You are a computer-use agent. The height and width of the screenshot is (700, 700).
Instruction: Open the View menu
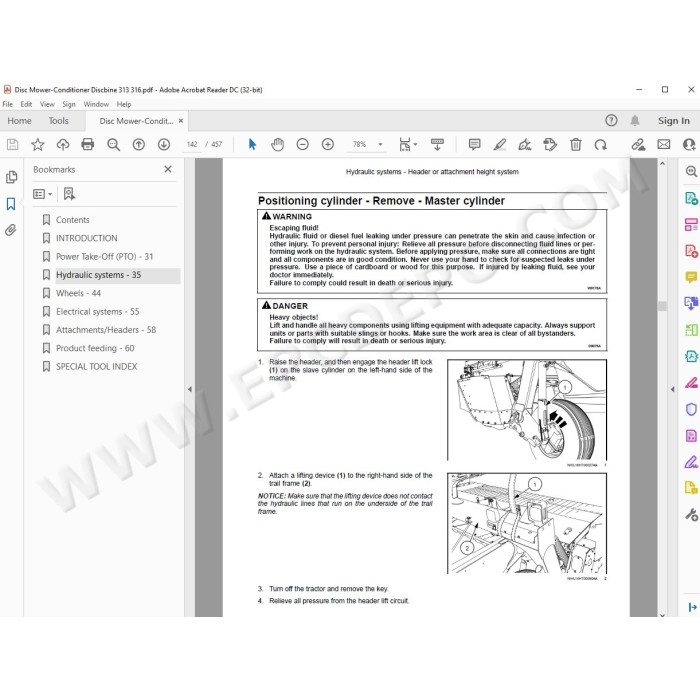(x=47, y=104)
